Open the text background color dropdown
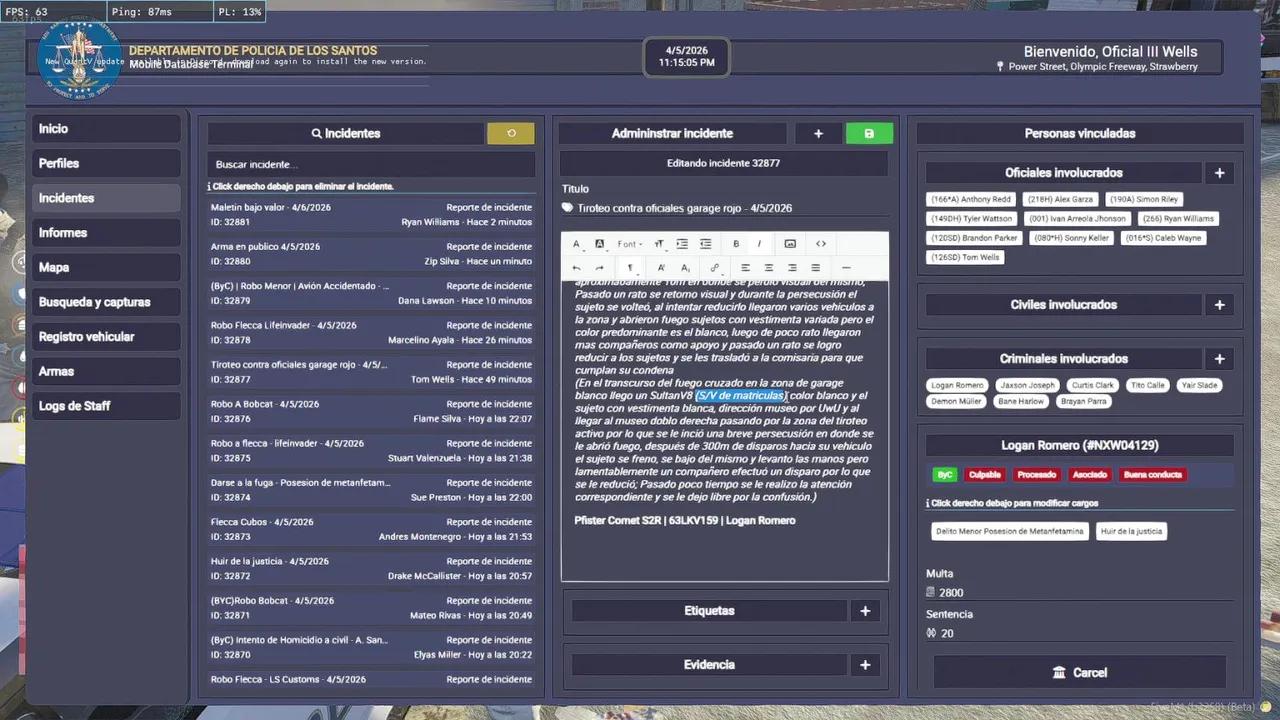Image resolution: width=1280 pixels, height=720 pixels. (600, 244)
